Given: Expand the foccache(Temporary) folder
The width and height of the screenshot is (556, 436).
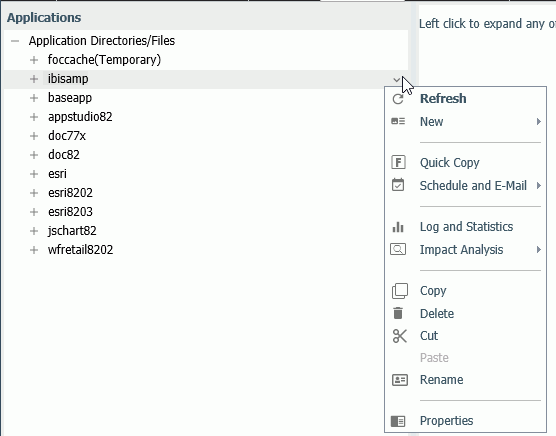Looking at the screenshot, I should coord(34,60).
